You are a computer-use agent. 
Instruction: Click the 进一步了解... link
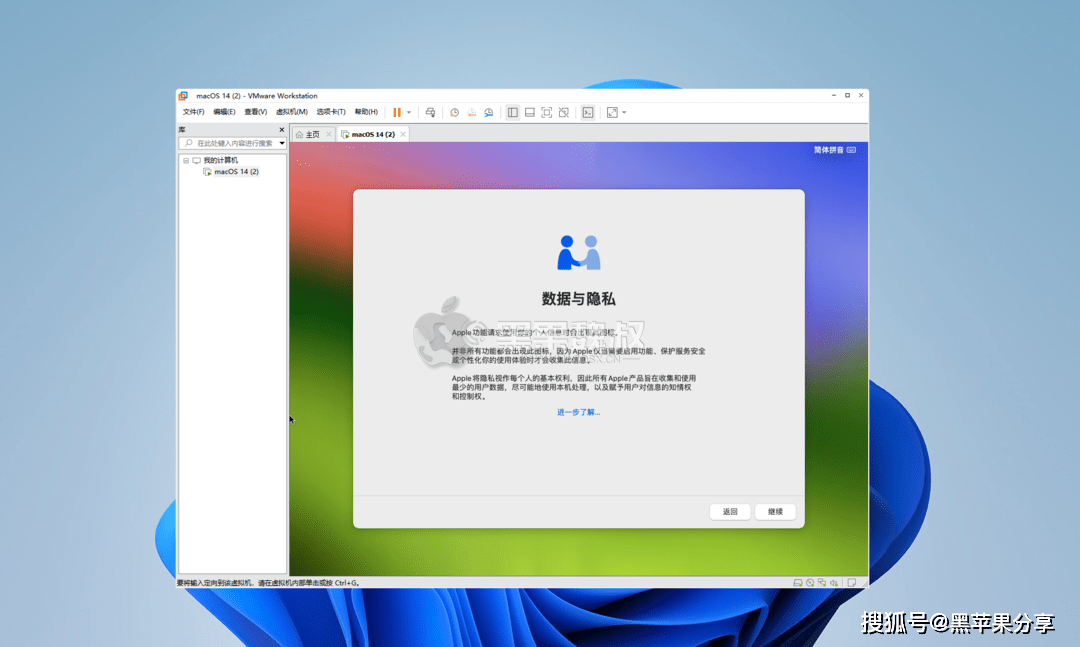579,412
